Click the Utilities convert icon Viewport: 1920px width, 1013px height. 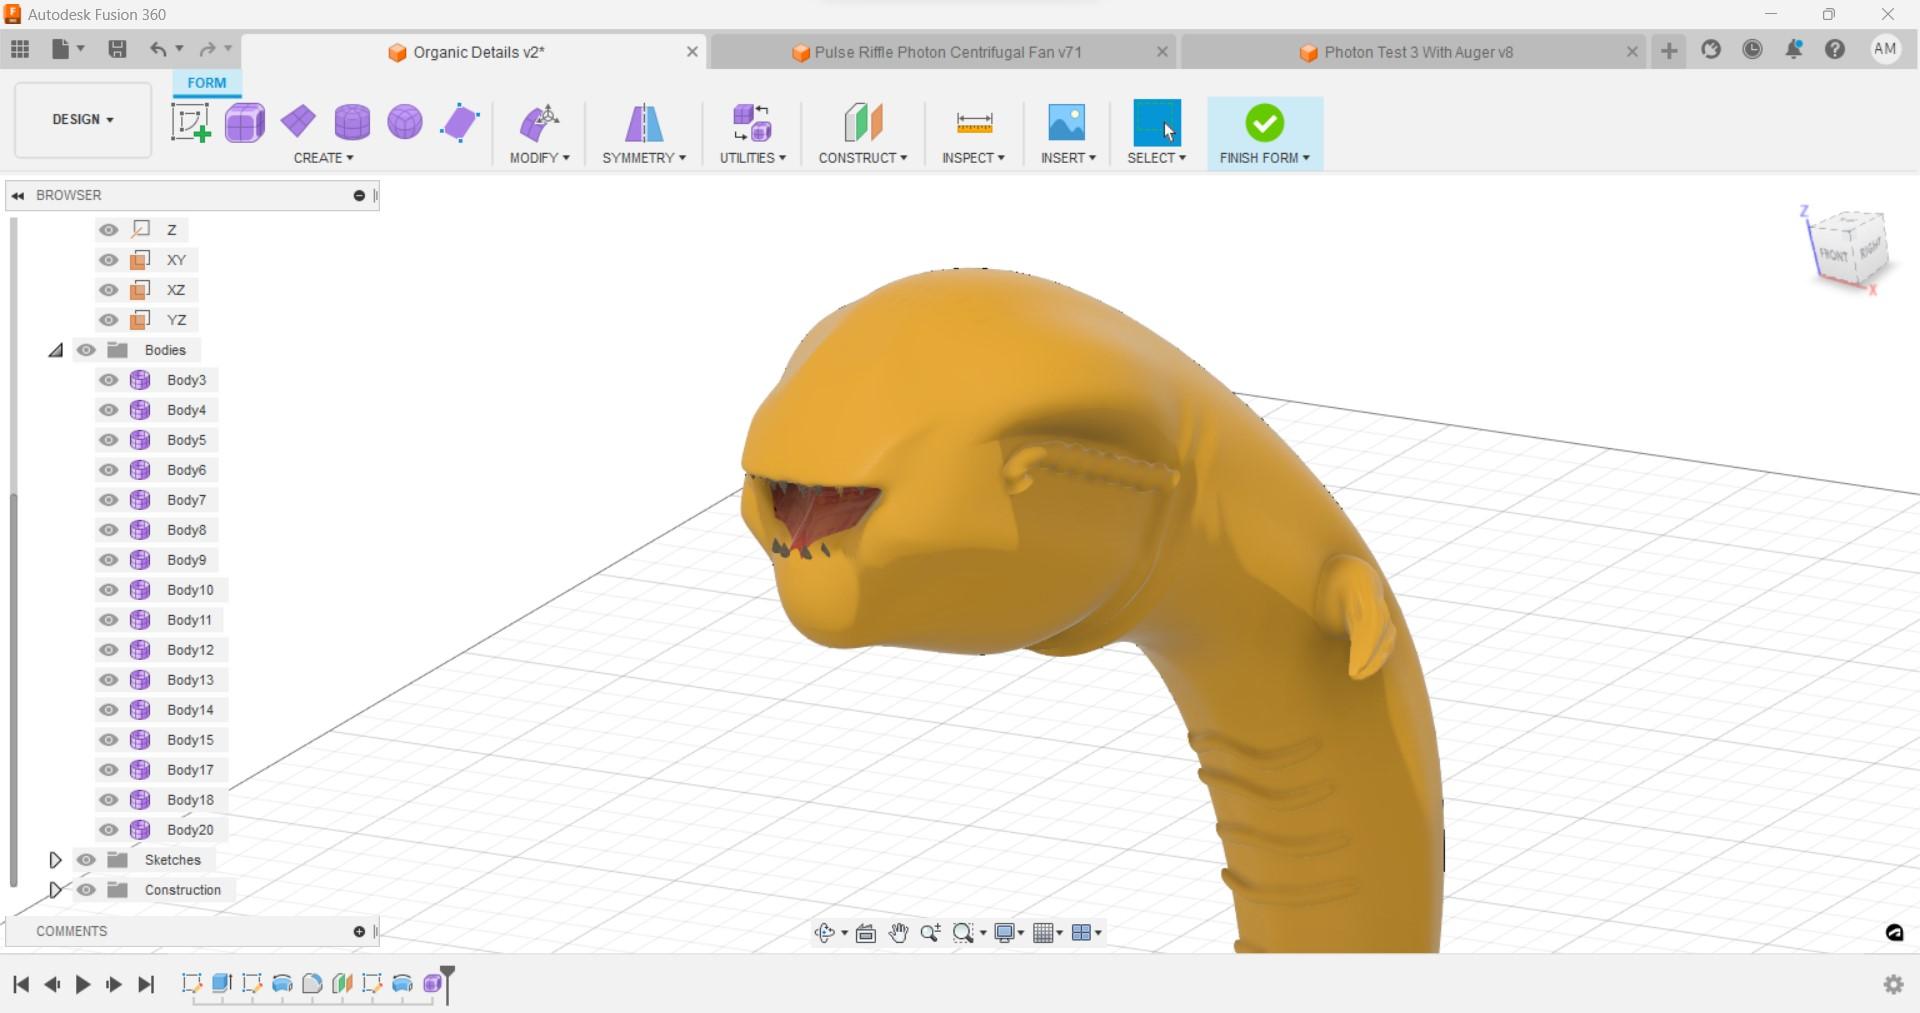pyautogui.click(x=752, y=122)
